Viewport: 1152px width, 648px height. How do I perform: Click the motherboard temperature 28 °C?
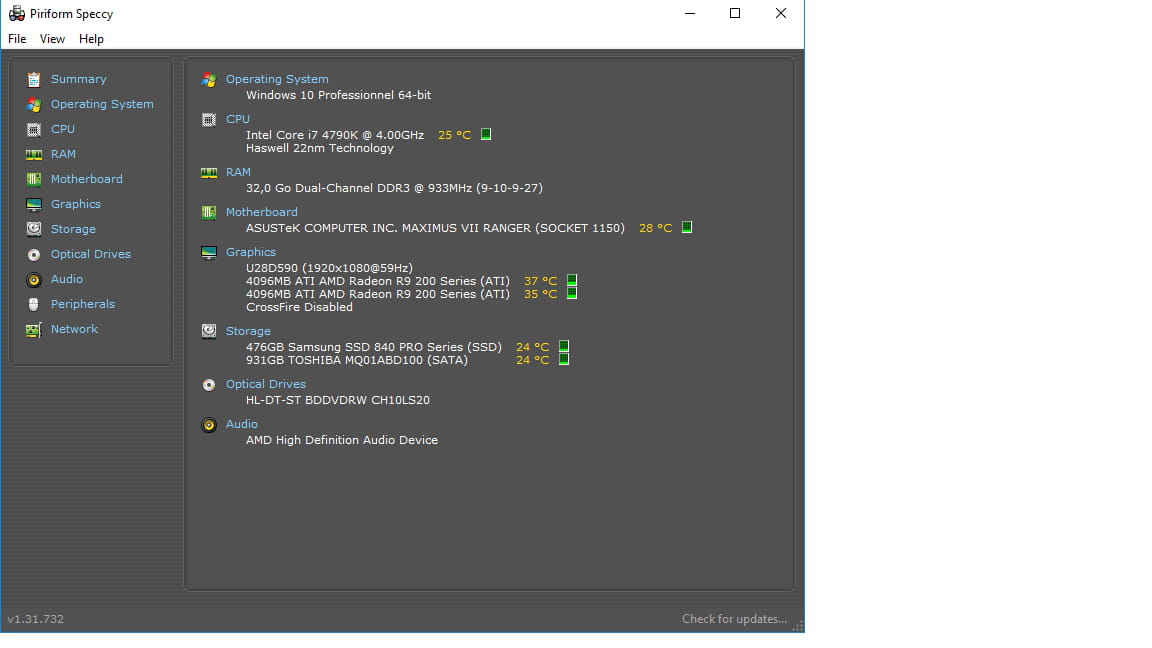tap(655, 228)
